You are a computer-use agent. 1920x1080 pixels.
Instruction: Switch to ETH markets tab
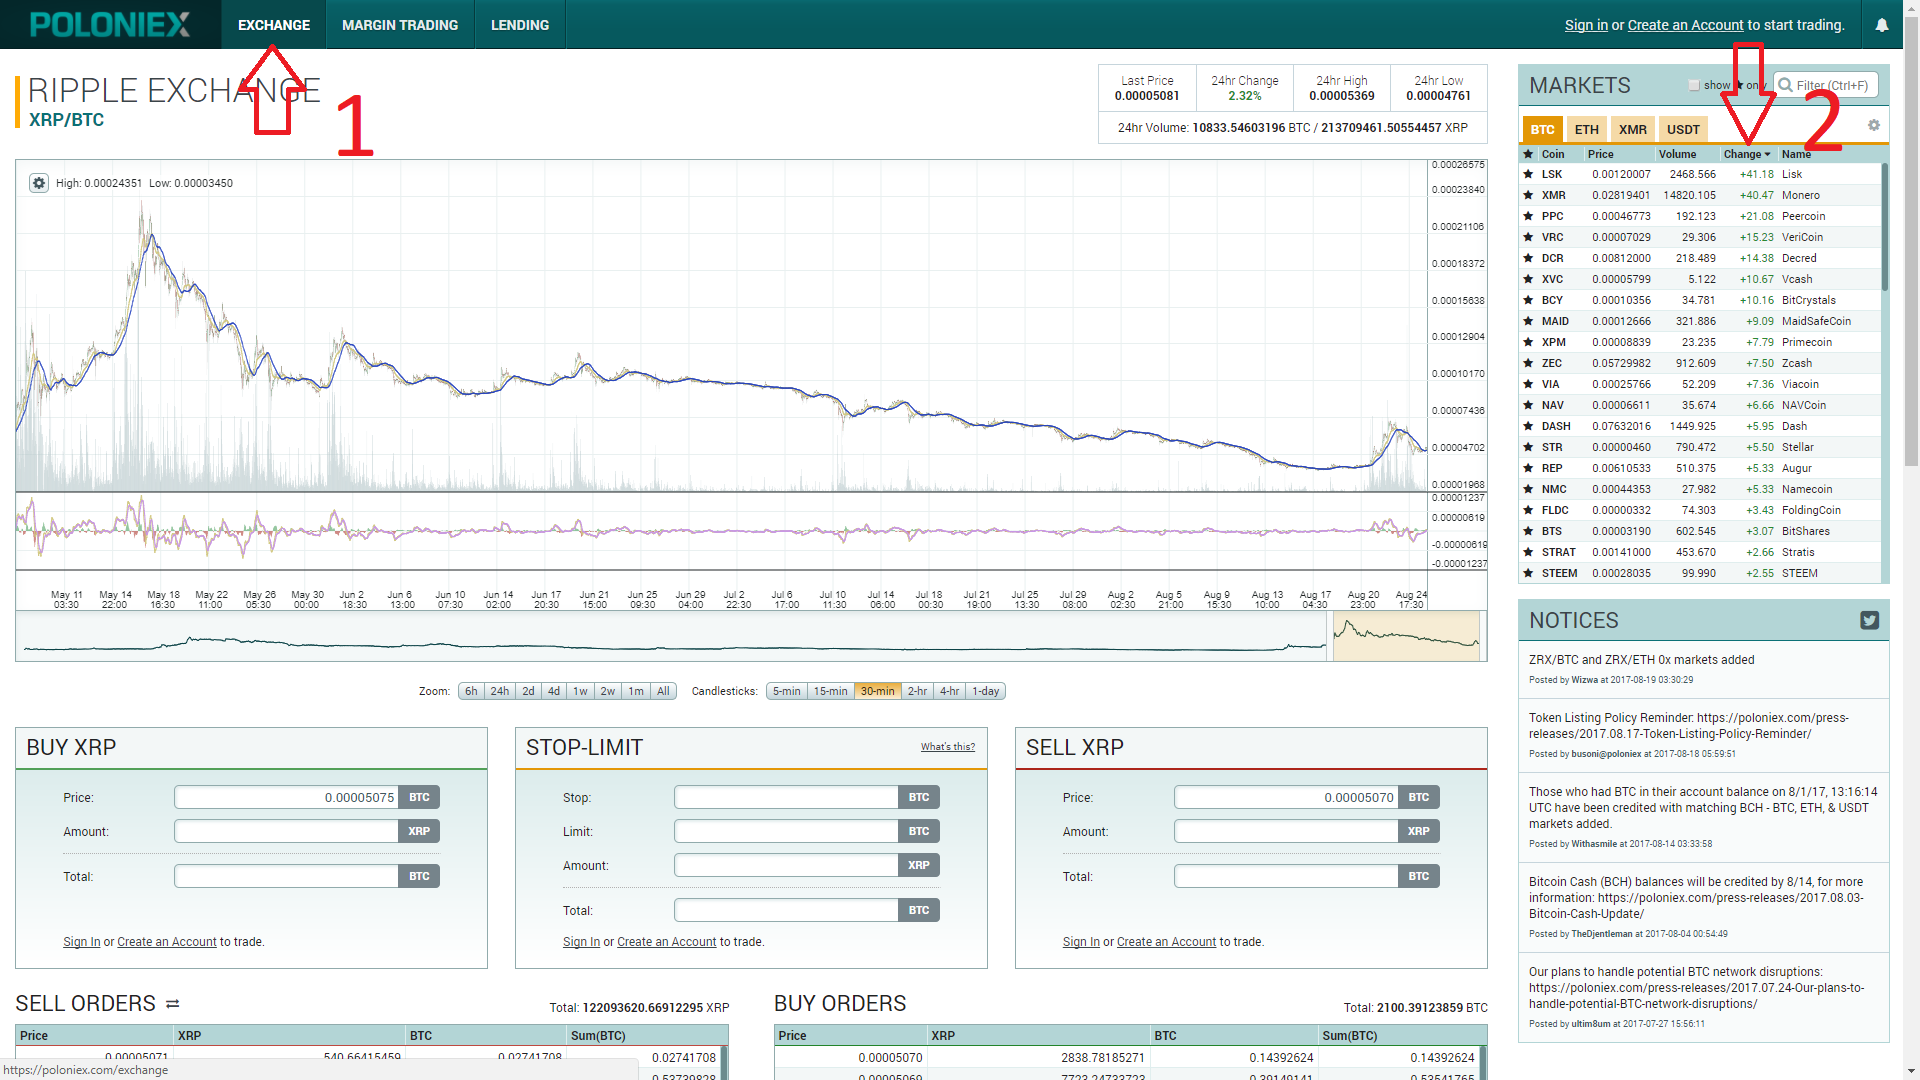[1586, 129]
